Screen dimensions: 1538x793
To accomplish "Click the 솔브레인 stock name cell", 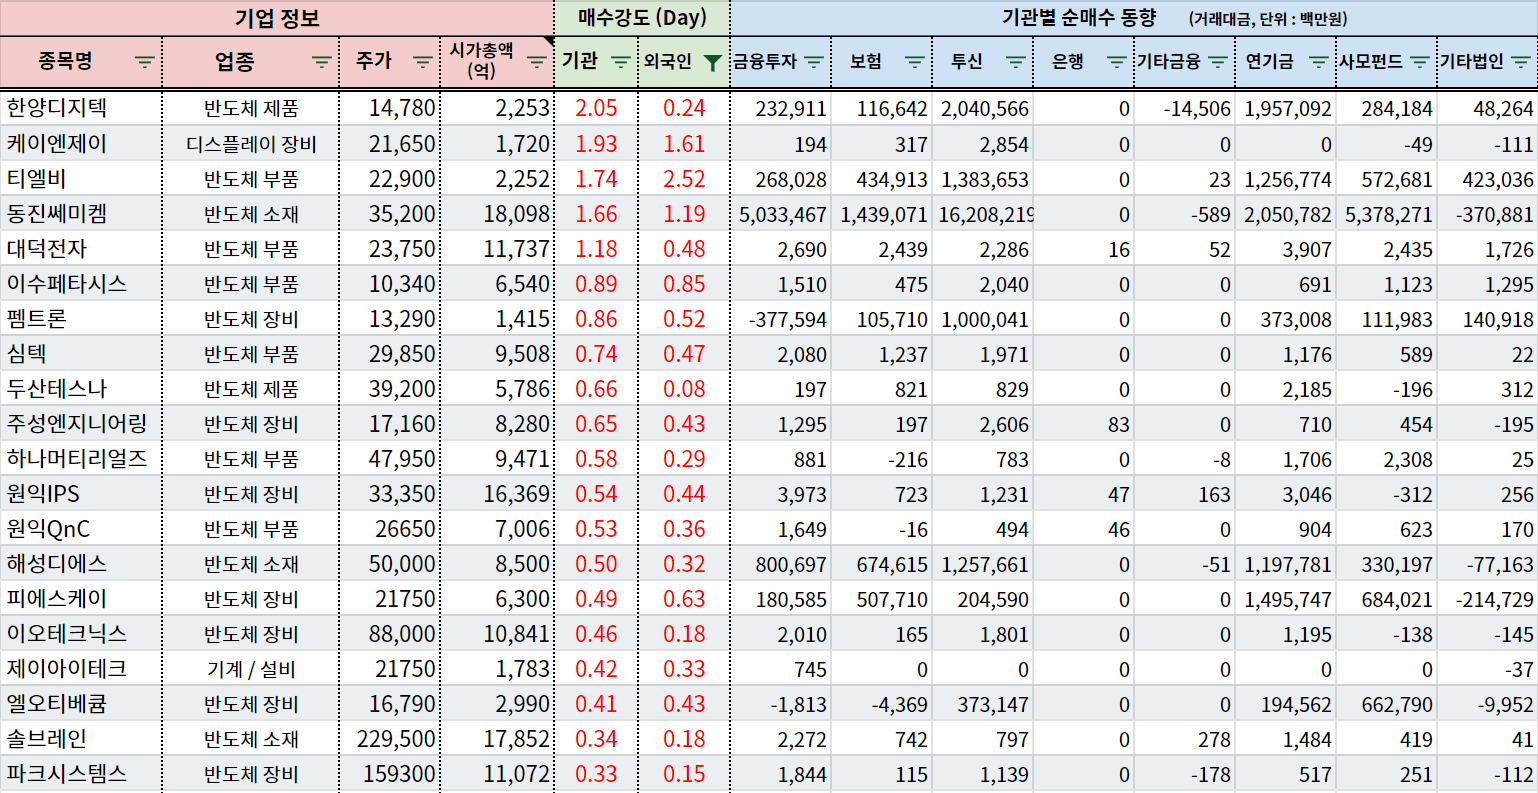I will coord(81,738).
